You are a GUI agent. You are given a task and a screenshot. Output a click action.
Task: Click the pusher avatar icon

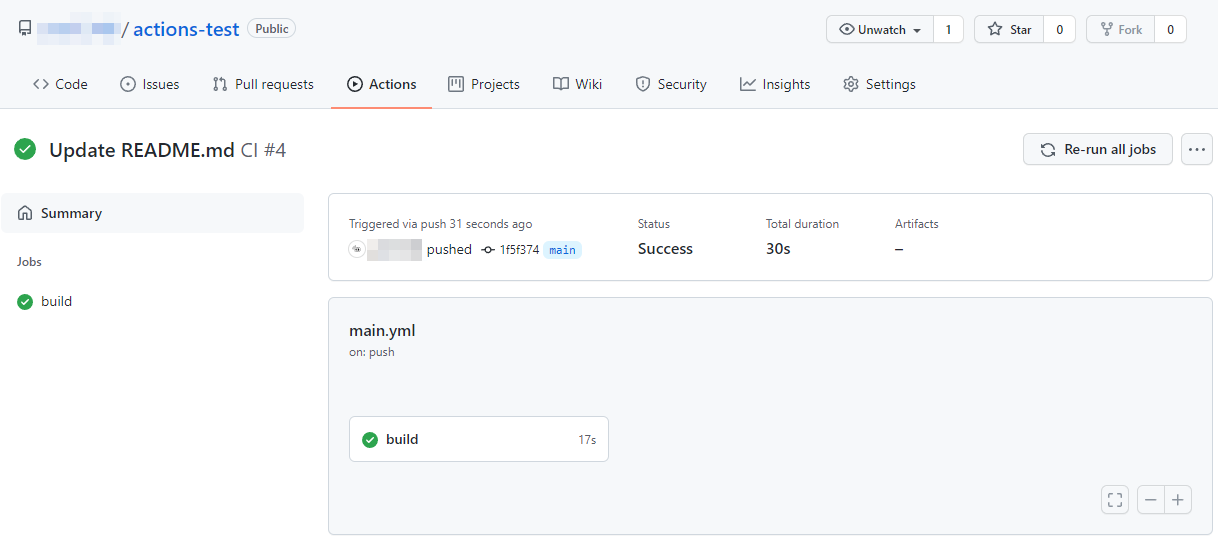(x=357, y=249)
